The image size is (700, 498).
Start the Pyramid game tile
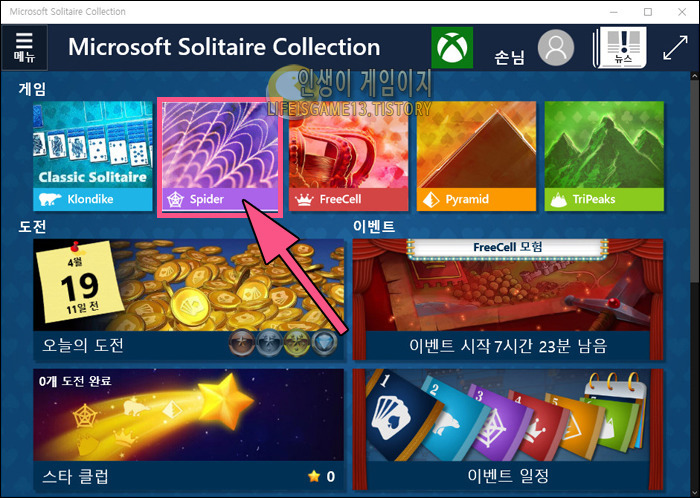pyautogui.click(x=476, y=156)
